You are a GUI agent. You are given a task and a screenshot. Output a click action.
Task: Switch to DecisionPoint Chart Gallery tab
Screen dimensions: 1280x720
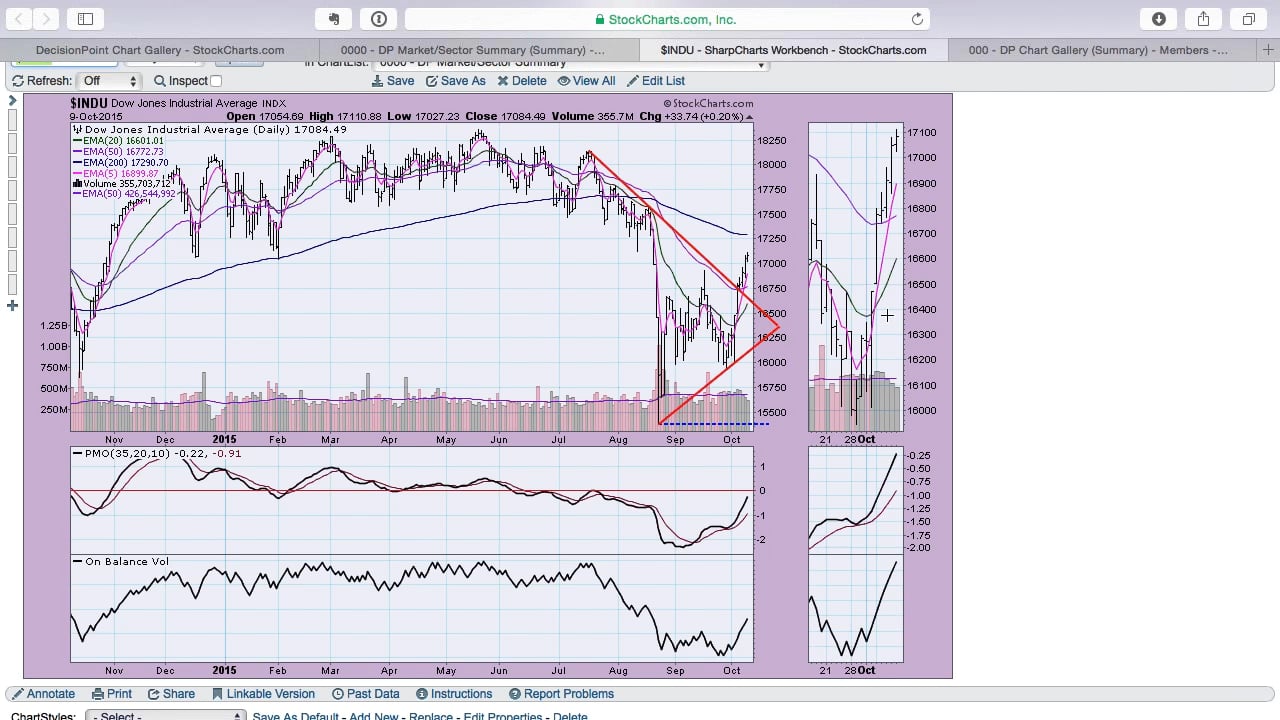click(160, 50)
